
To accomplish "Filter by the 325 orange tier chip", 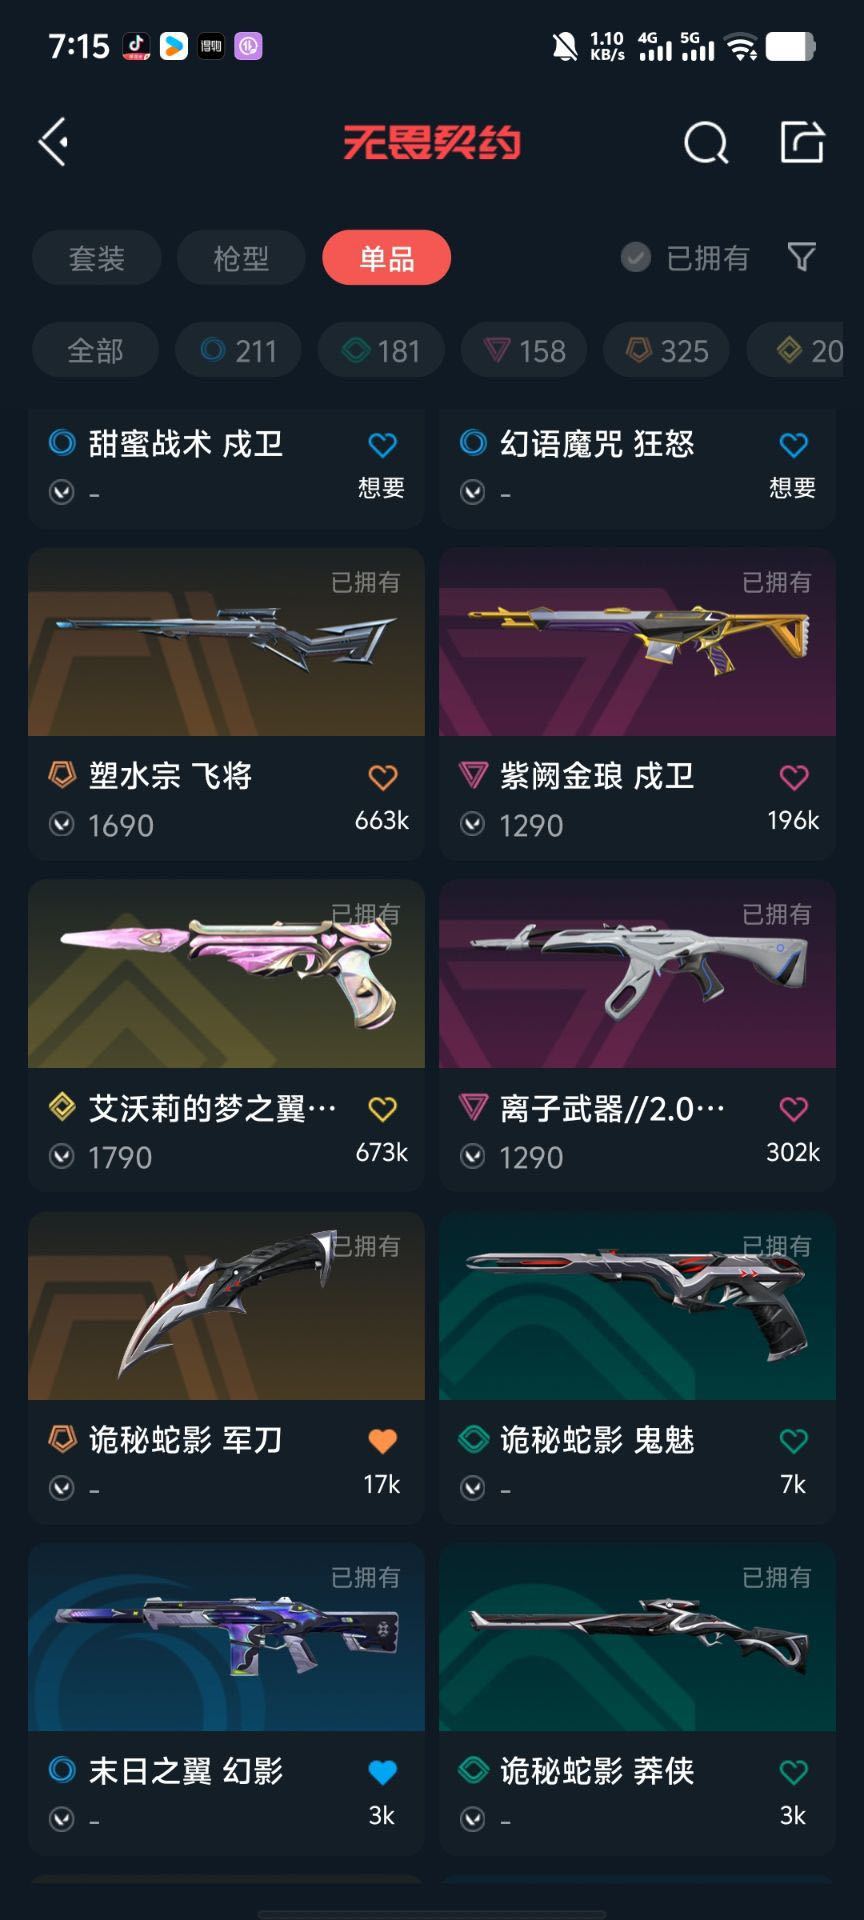I will (x=667, y=350).
